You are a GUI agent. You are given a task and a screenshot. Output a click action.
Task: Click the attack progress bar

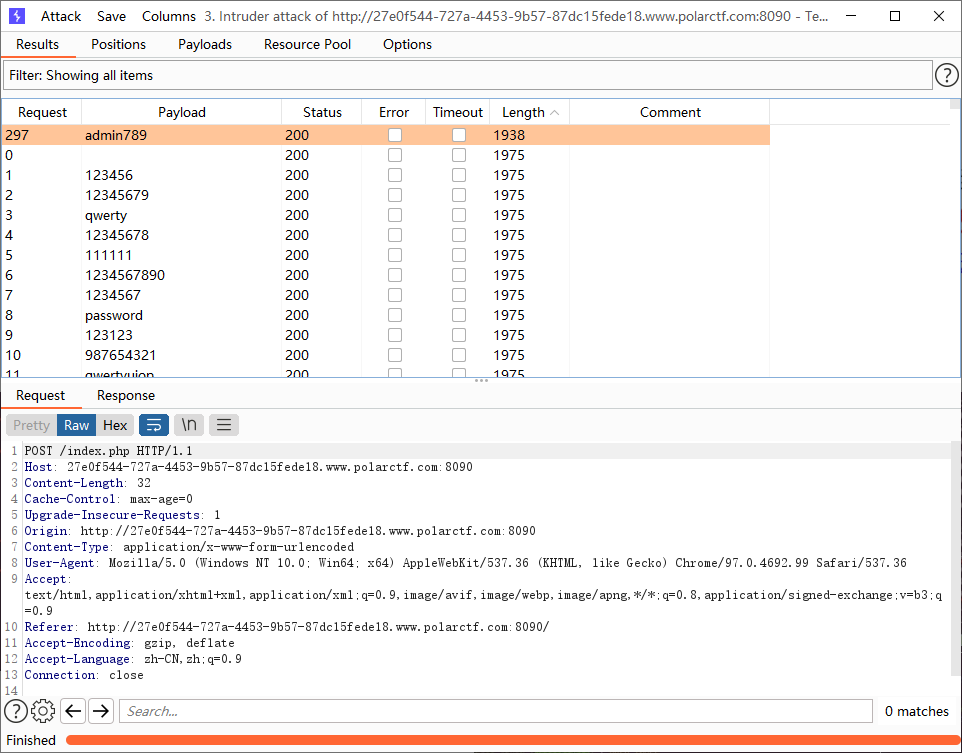click(x=512, y=740)
